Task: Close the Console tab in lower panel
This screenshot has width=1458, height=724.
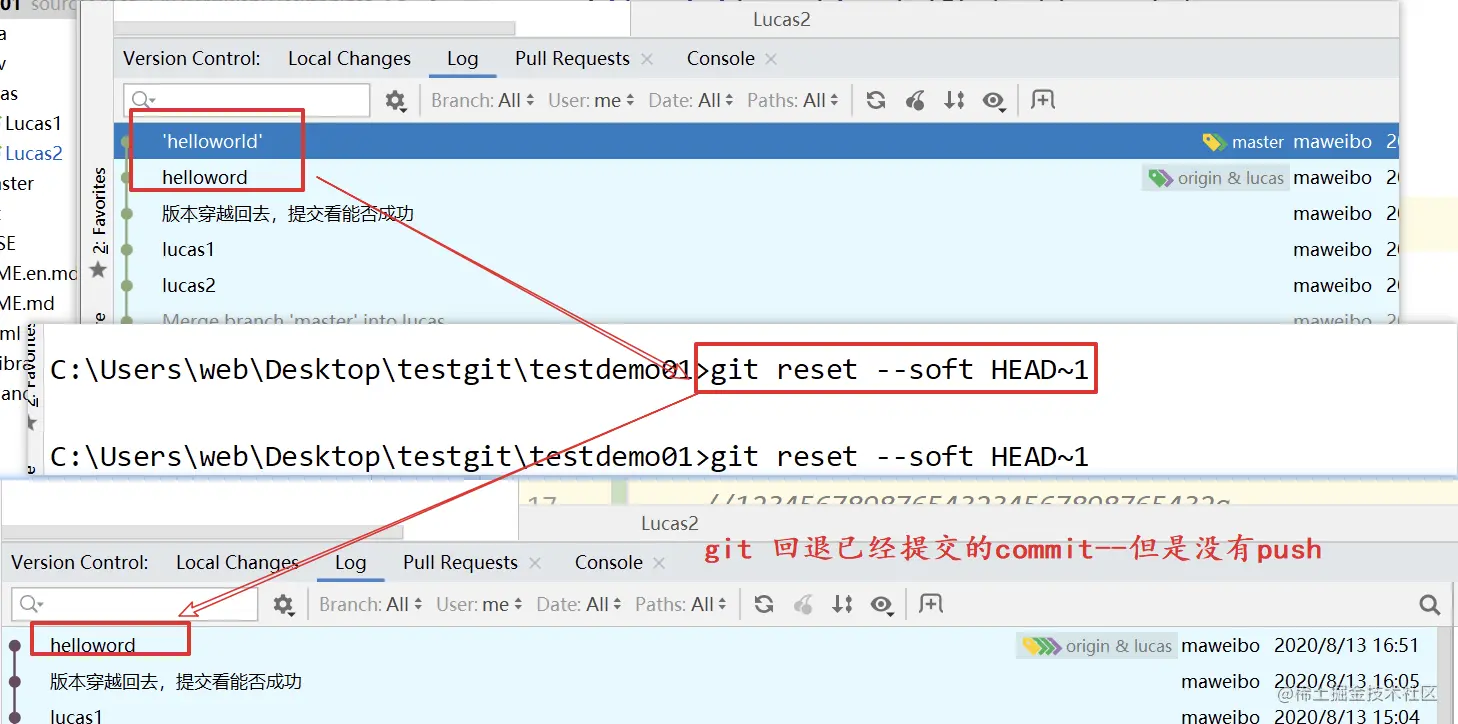Action: click(659, 563)
